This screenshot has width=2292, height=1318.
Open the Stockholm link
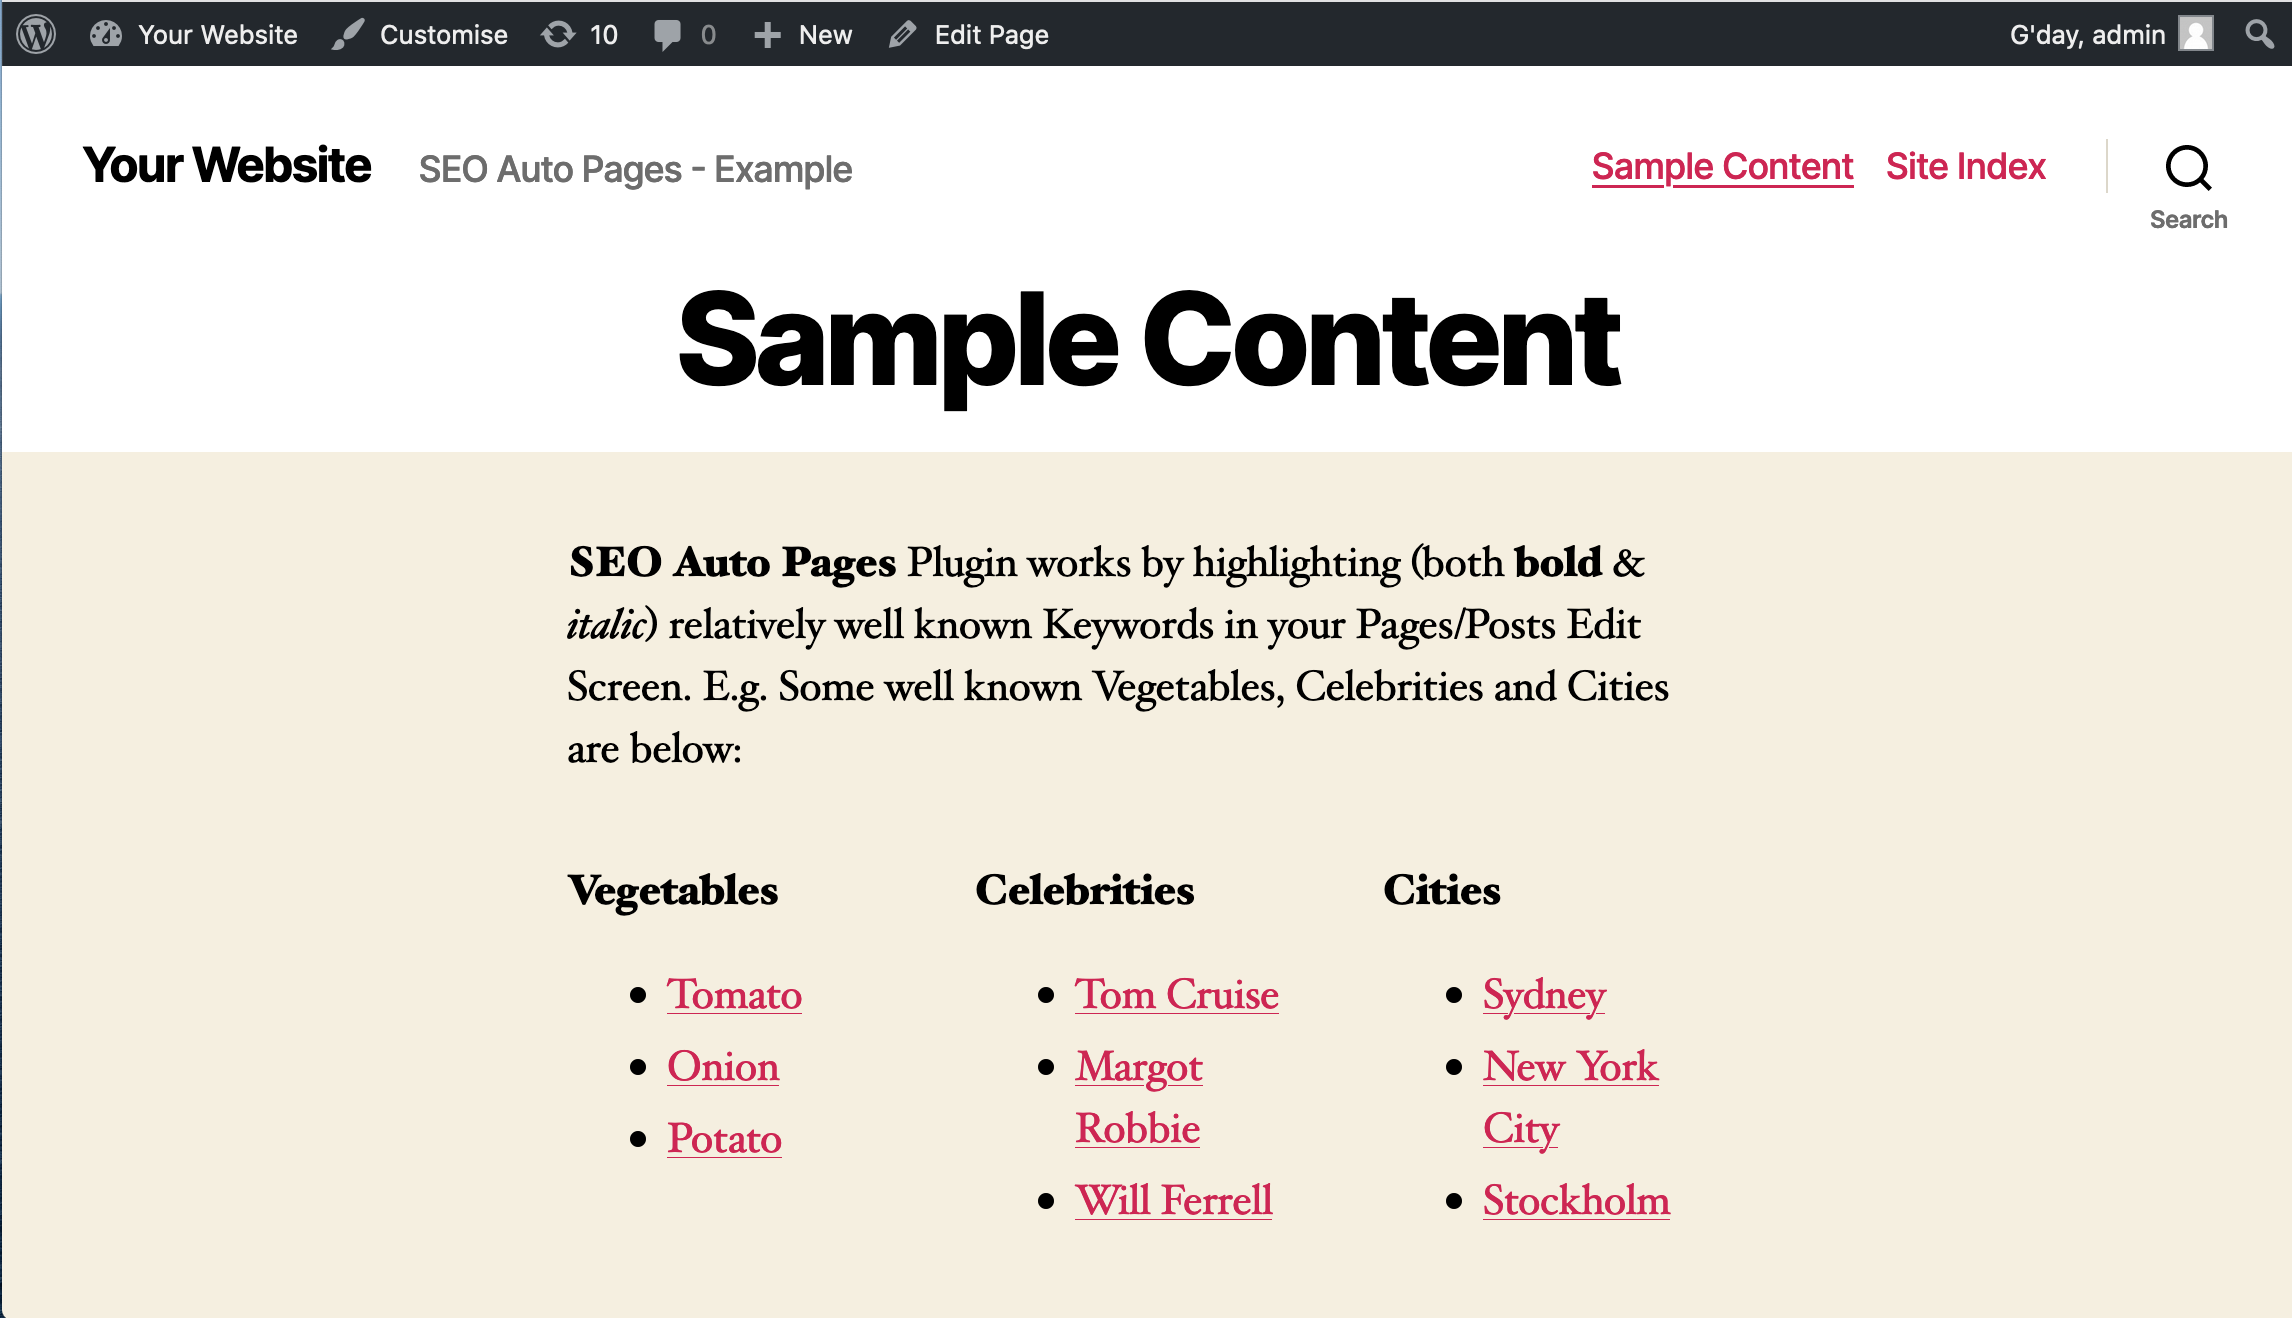point(1577,1201)
